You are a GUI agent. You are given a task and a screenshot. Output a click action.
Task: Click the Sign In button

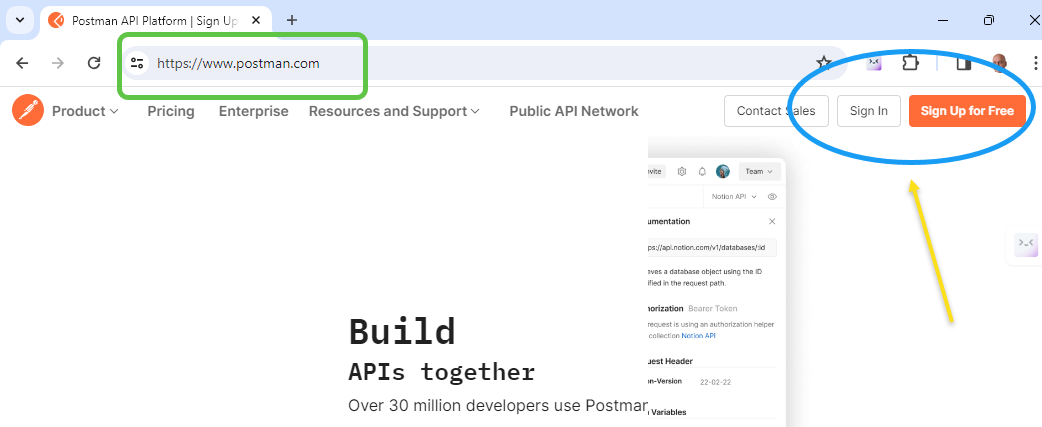click(869, 111)
